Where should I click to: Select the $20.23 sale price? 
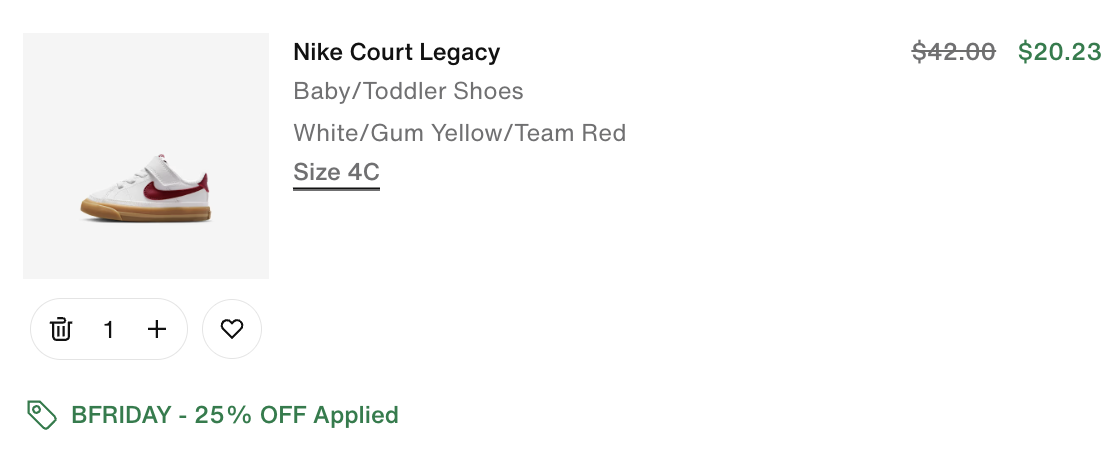(1059, 52)
